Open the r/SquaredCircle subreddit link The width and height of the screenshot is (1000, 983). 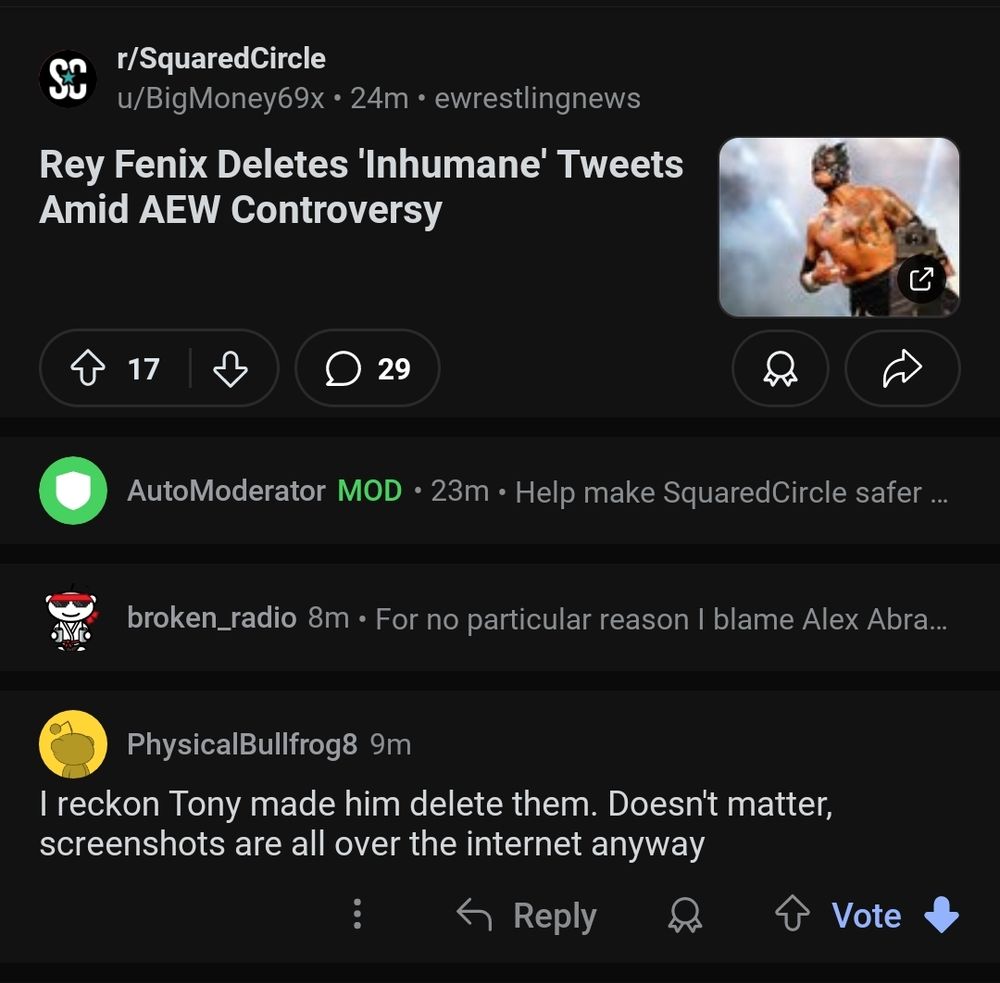click(x=221, y=58)
